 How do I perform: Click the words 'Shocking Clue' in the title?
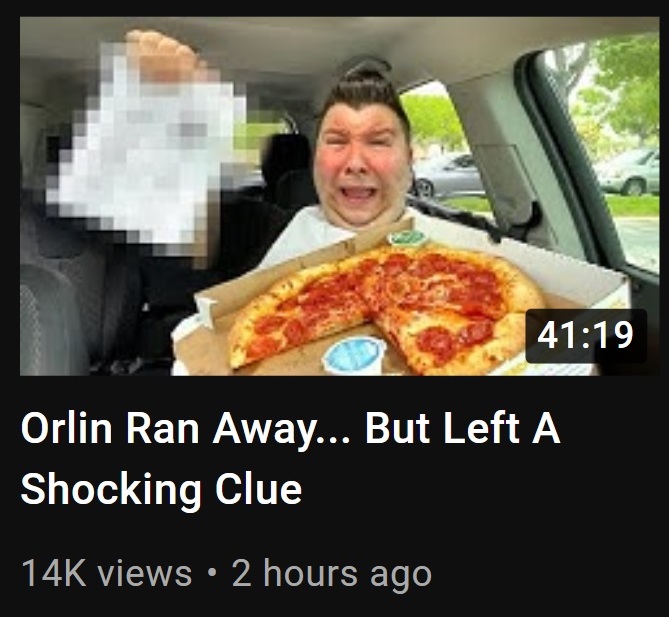point(161,489)
